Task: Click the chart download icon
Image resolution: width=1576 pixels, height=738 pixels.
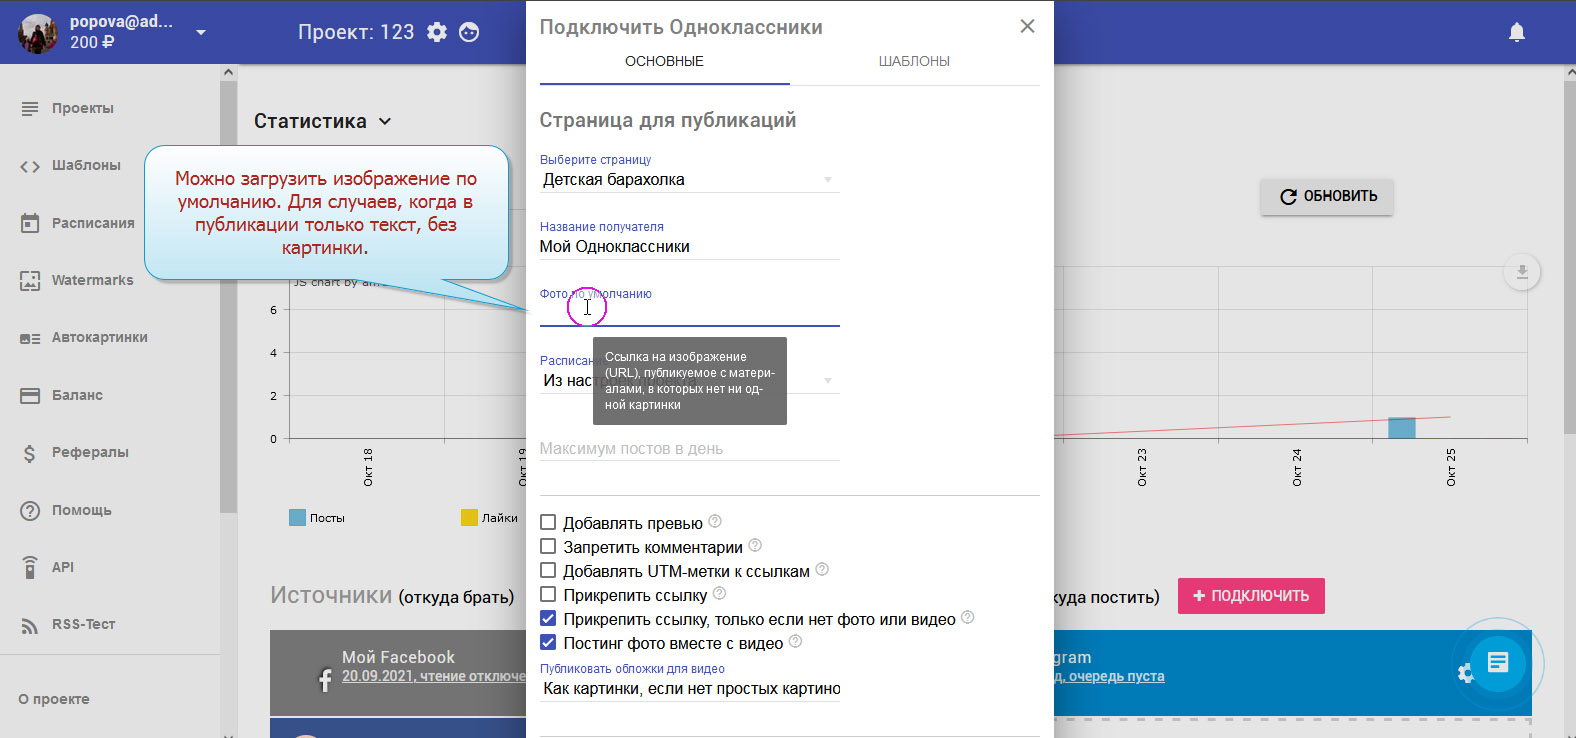Action: [1521, 272]
